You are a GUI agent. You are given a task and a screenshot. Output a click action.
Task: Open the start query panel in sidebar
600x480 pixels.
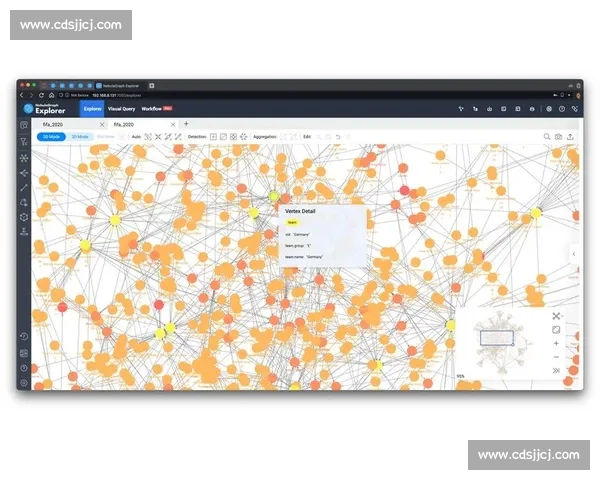pos(24,125)
